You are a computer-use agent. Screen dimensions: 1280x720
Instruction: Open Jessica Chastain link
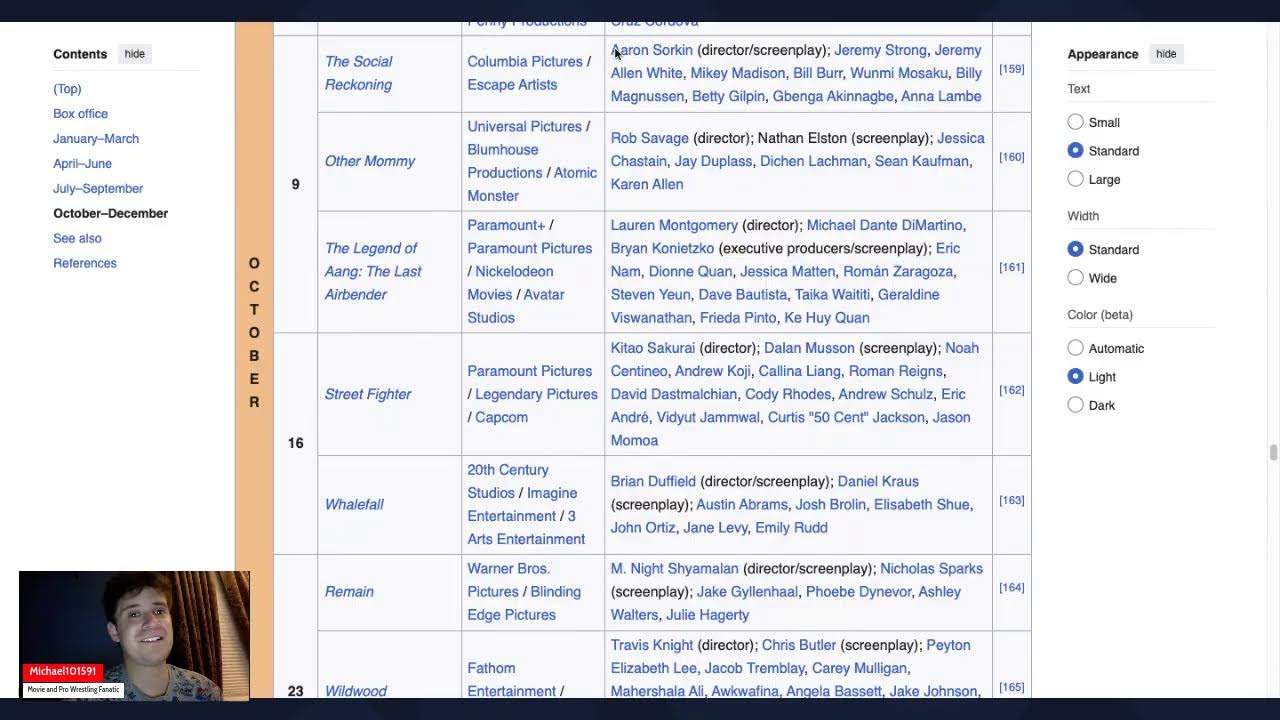(x=798, y=149)
